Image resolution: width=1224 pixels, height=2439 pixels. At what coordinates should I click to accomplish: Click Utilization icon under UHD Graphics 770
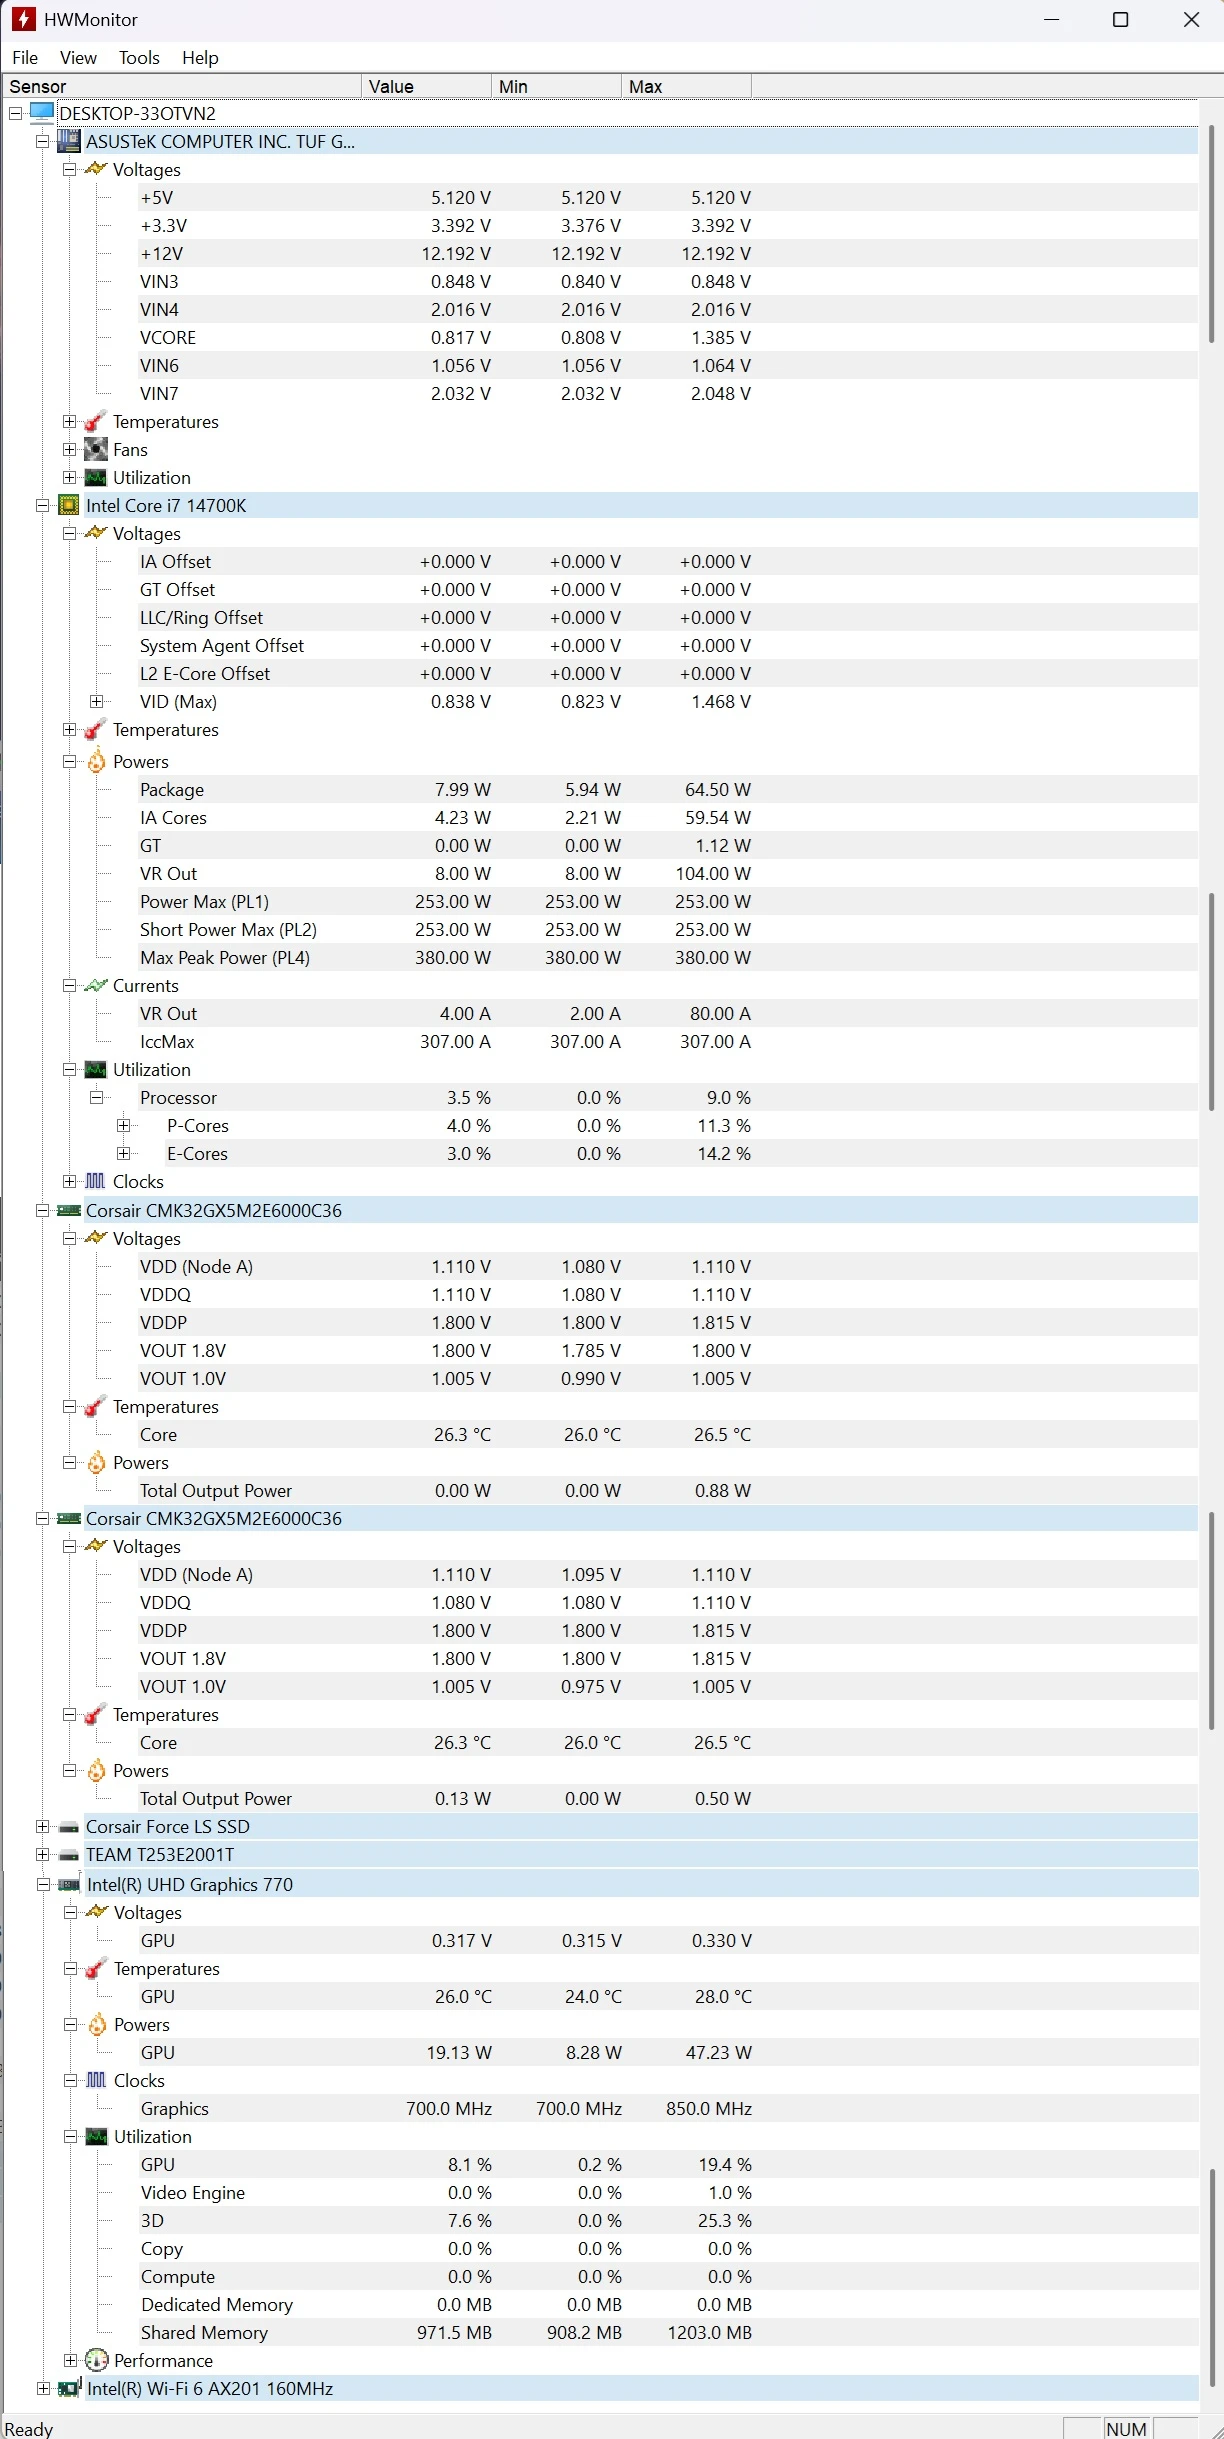coord(97,2136)
